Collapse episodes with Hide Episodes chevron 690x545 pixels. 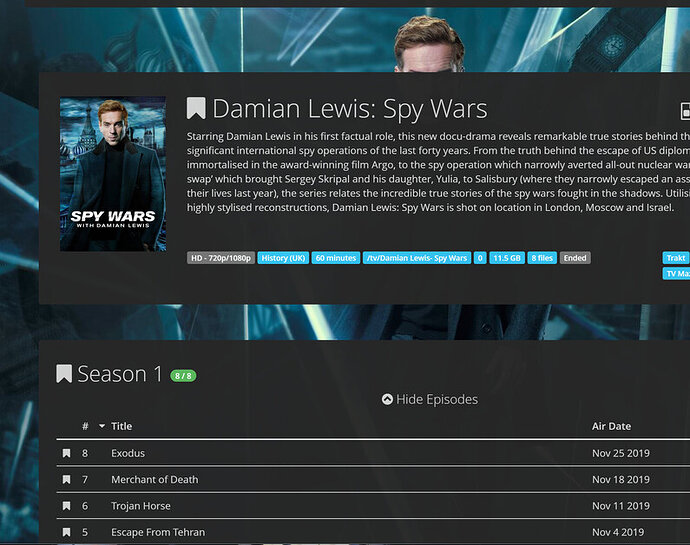387,399
